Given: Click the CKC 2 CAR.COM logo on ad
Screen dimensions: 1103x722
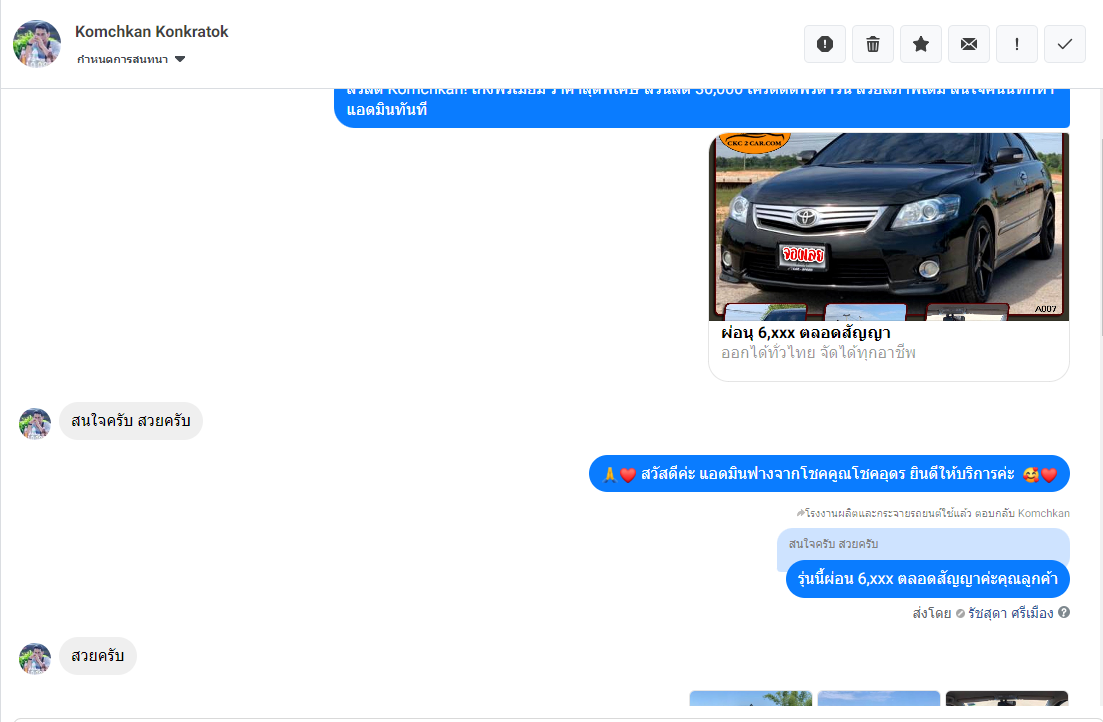Looking at the screenshot, I should 754,141.
